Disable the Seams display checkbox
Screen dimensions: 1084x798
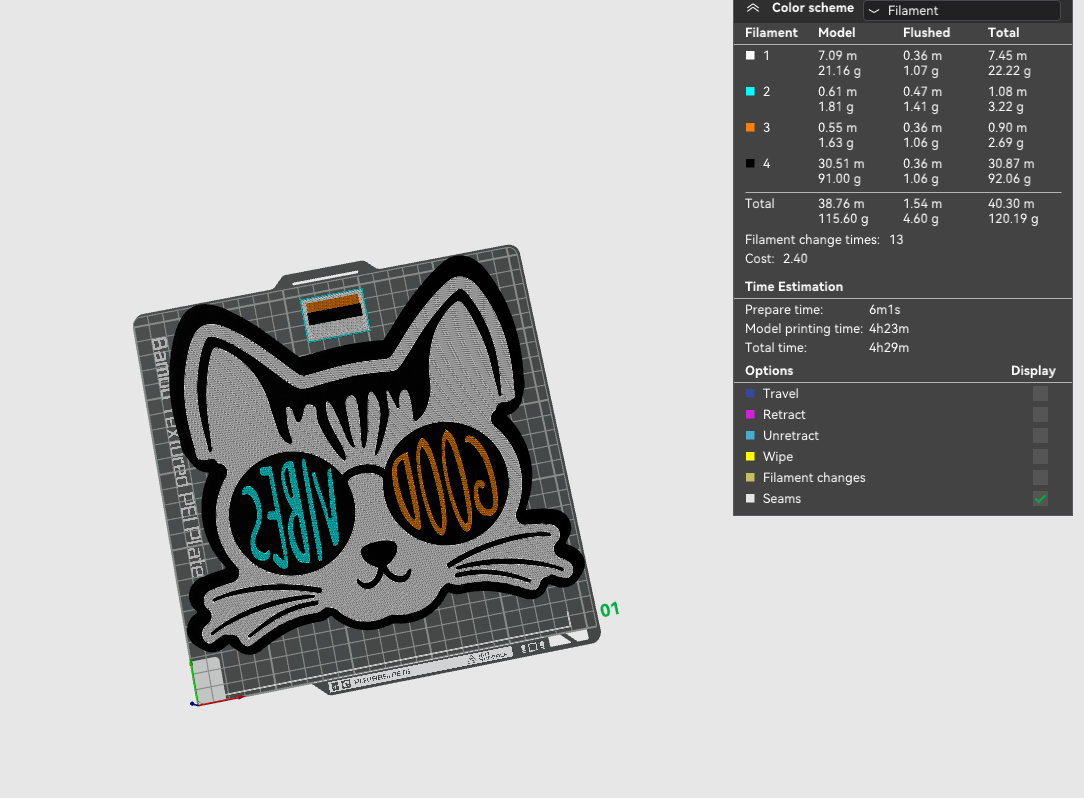1040,498
